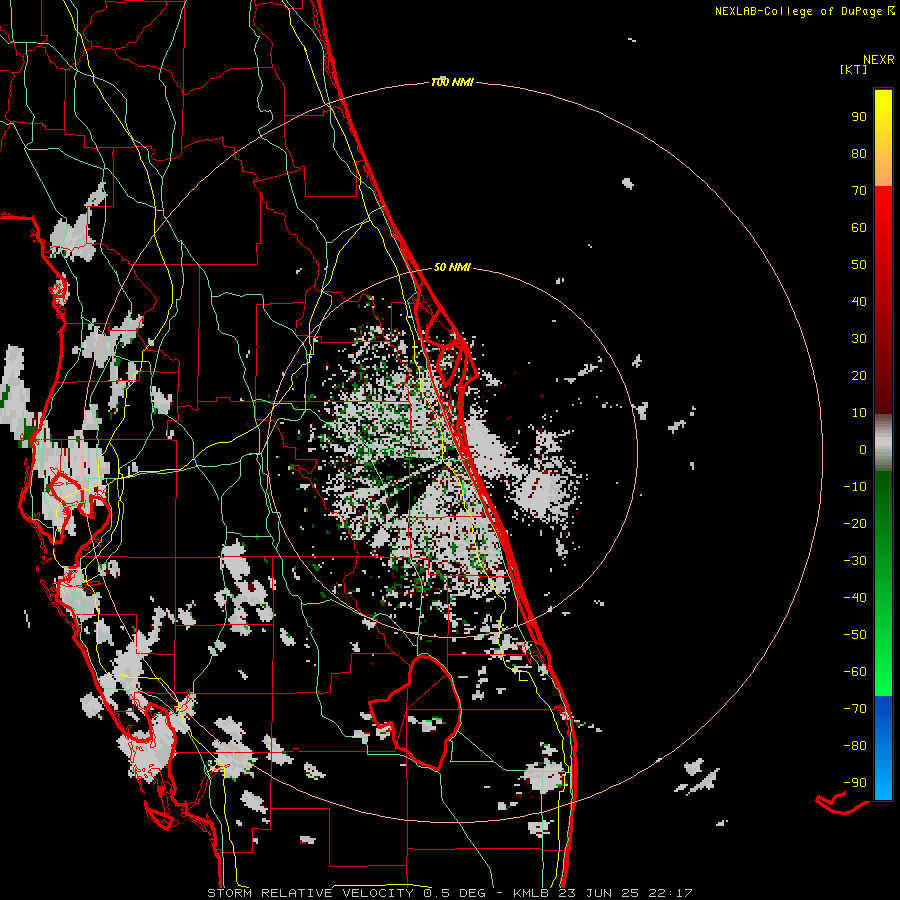Click the 0 value on the velocity scale
The height and width of the screenshot is (900, 900).
tap(863, 450)
